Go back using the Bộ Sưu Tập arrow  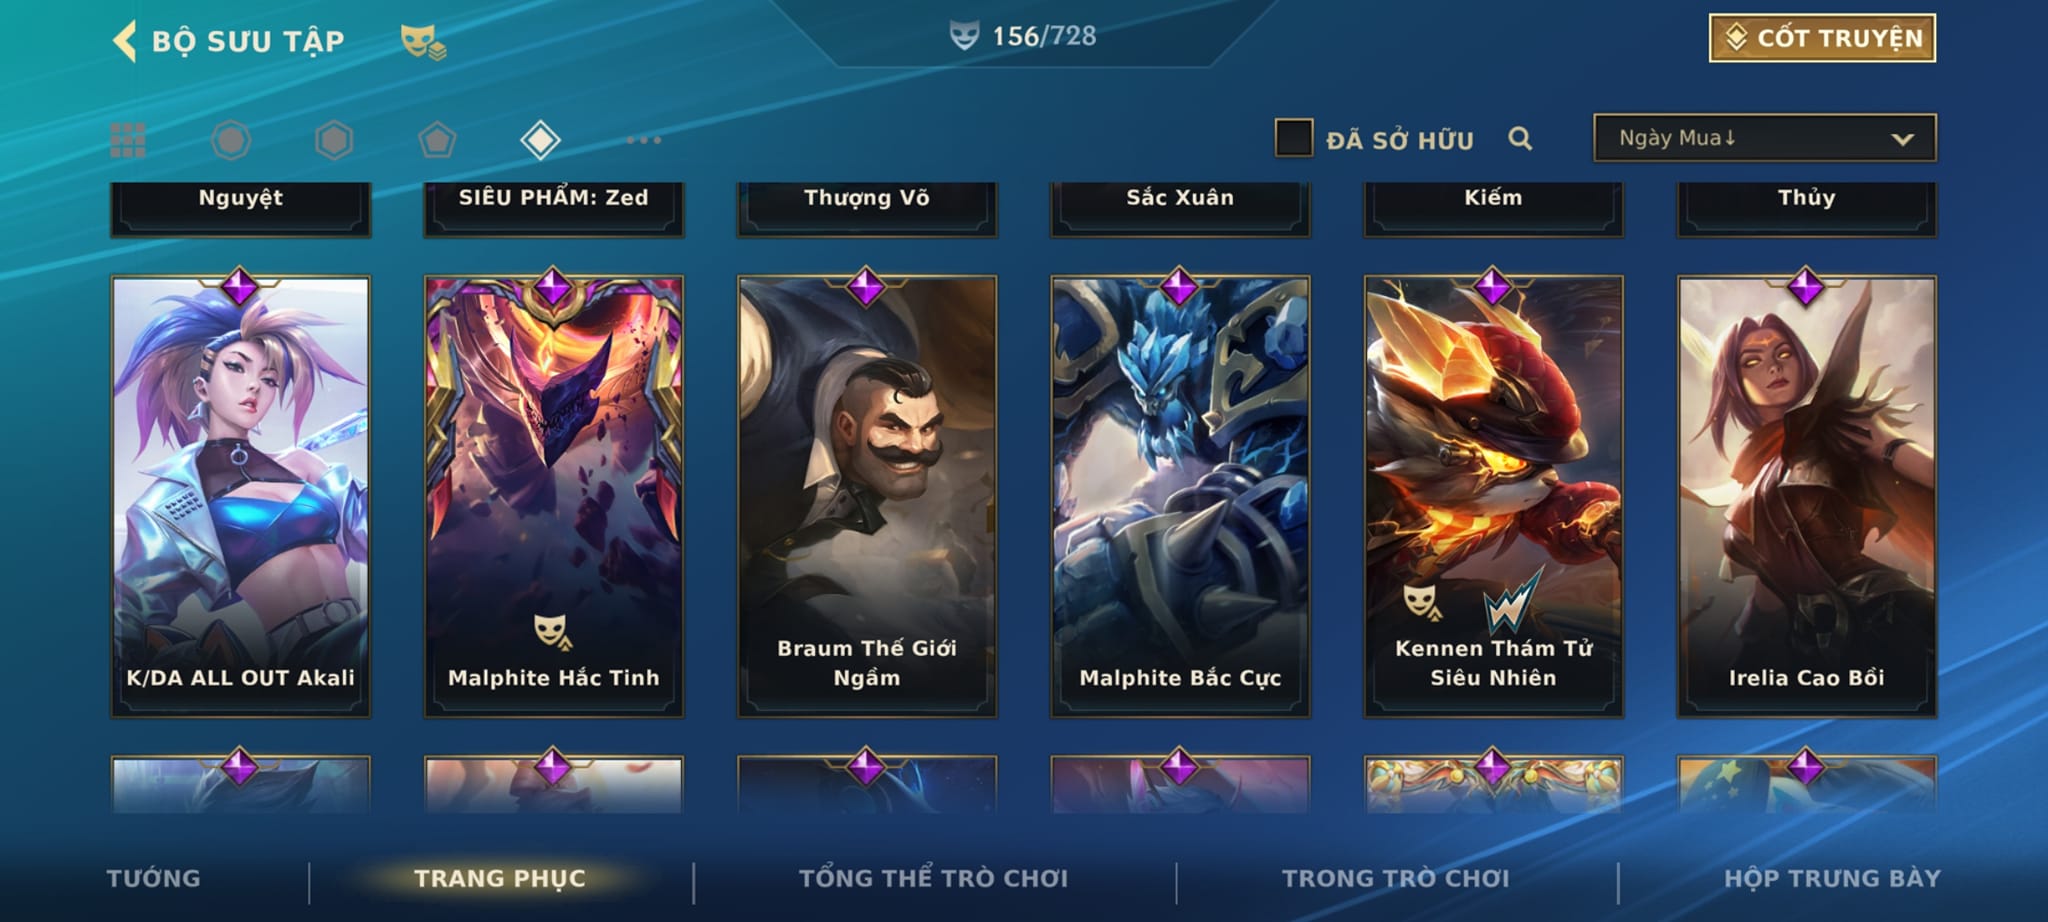click(x=124, y=41)
